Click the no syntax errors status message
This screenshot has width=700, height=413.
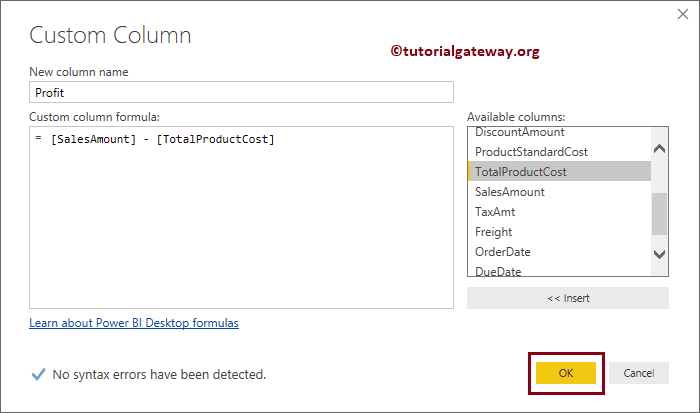159,375
